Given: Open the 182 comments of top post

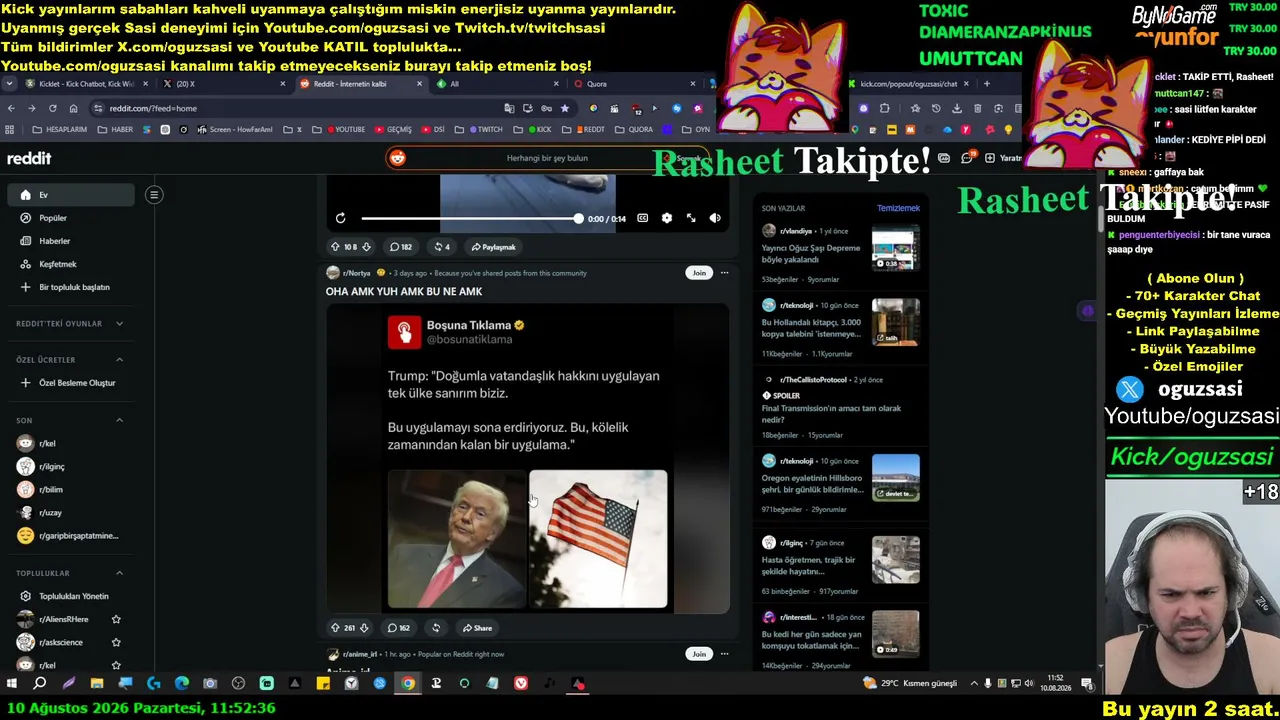Looking at the screenshot, I should pos(400,247).
